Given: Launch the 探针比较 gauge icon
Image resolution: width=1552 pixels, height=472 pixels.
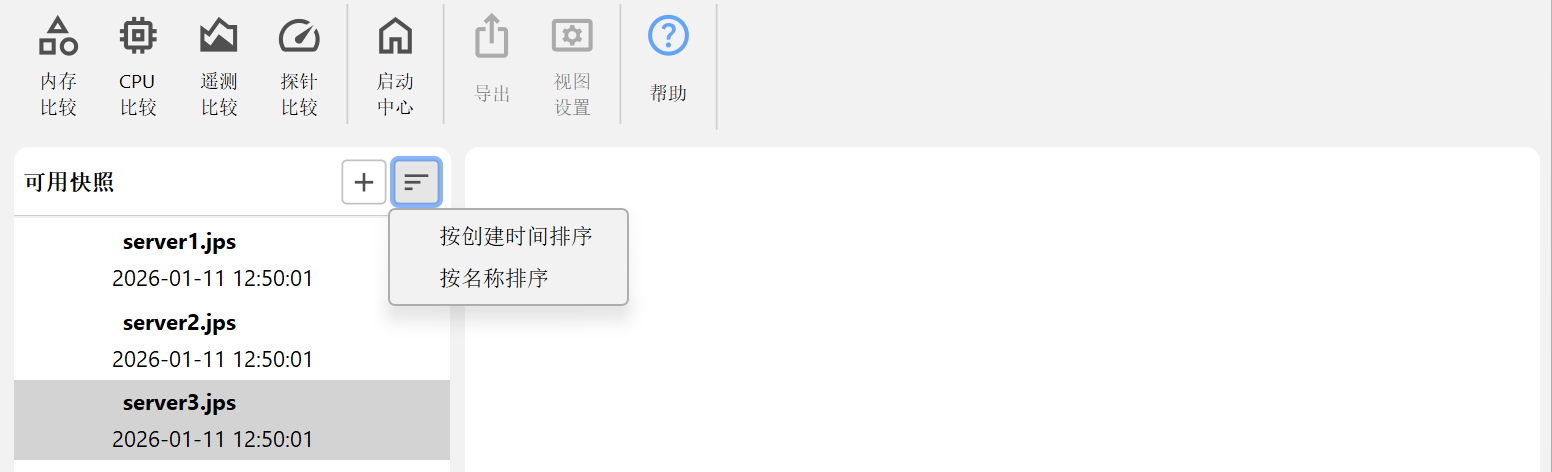Looking at the screenshot, I should 298,66.
